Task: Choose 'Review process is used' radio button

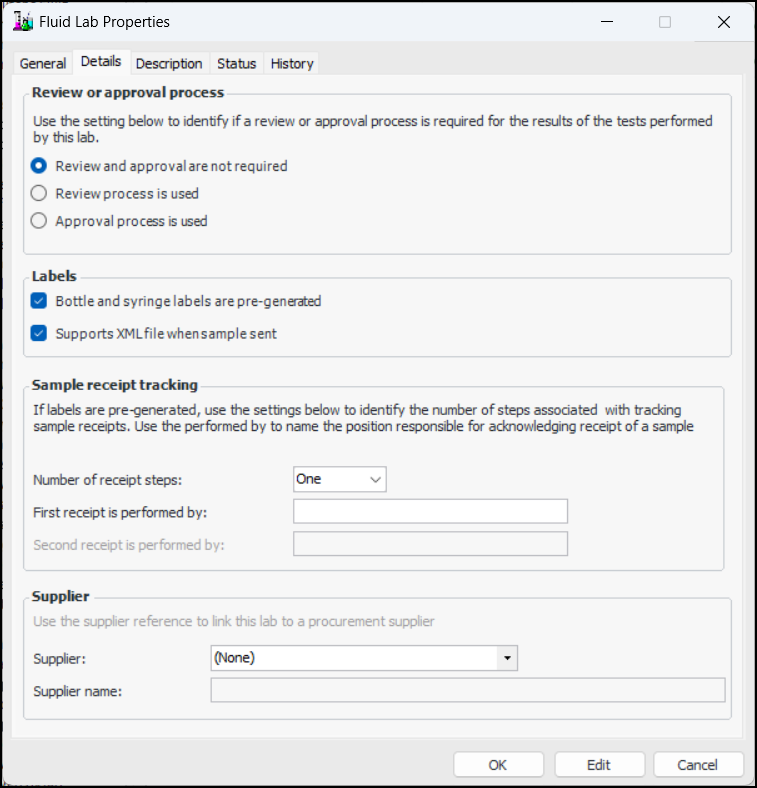Action: tap(39, 193)
